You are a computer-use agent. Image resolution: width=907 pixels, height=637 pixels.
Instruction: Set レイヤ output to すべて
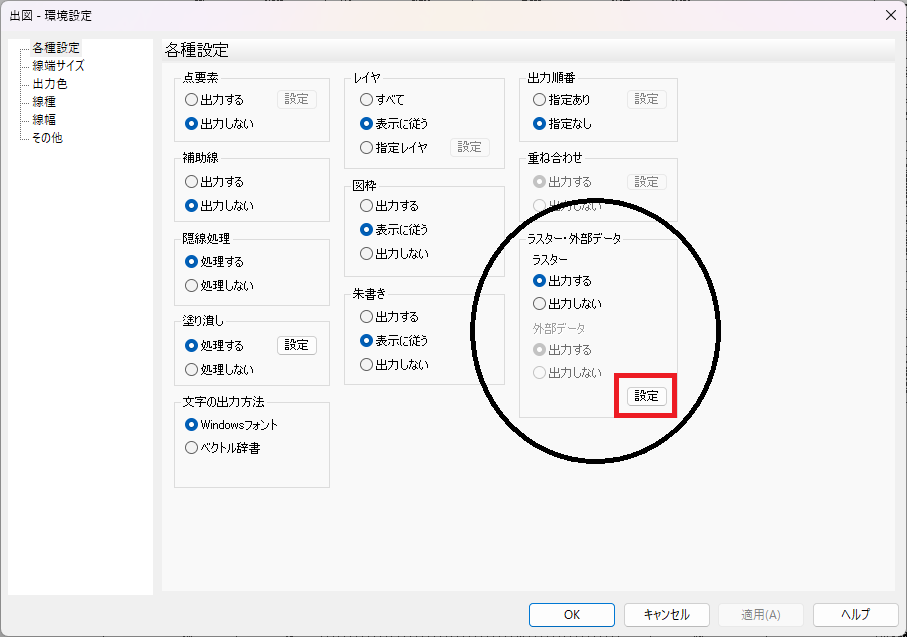tap(367, 99)
